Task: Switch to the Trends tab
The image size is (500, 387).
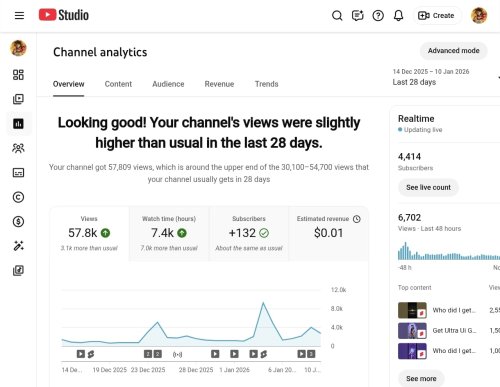Action: pyautogui.click(x=266, y=84)
